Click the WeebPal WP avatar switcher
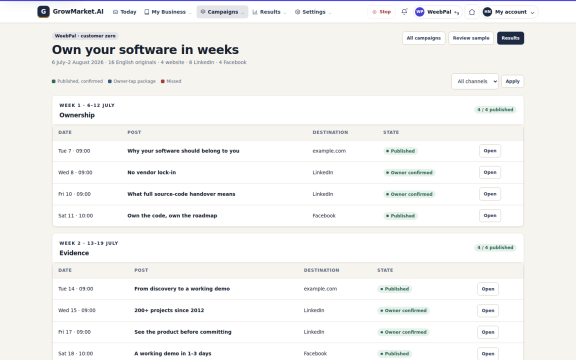 coord(438,12)
